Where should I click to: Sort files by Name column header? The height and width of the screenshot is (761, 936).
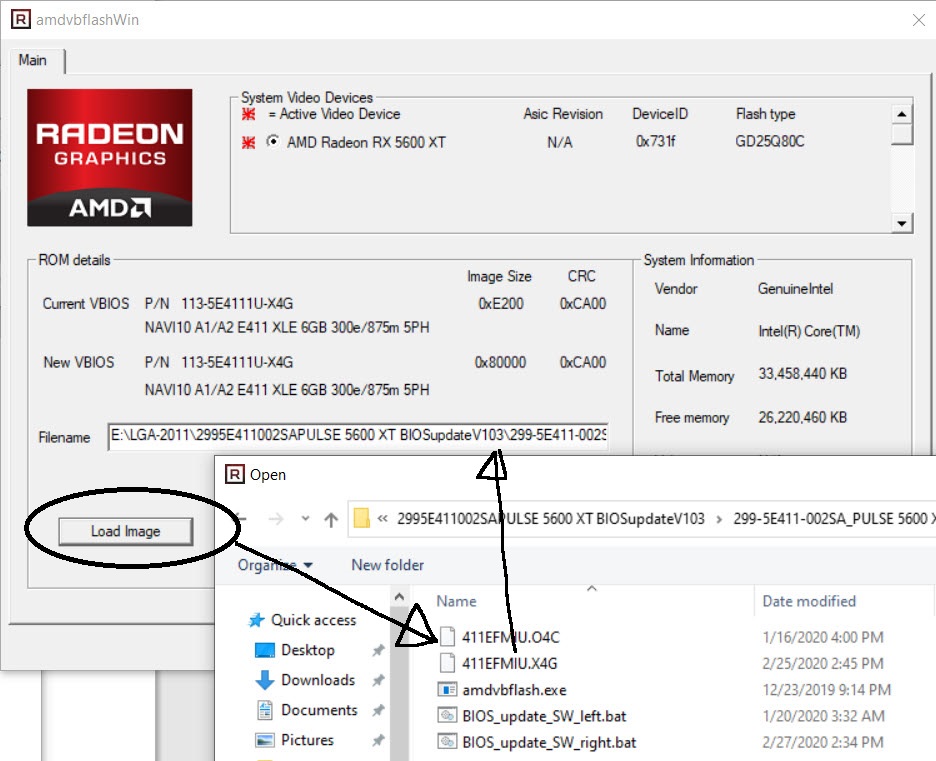pyautogui.click(x=457, y=601)
